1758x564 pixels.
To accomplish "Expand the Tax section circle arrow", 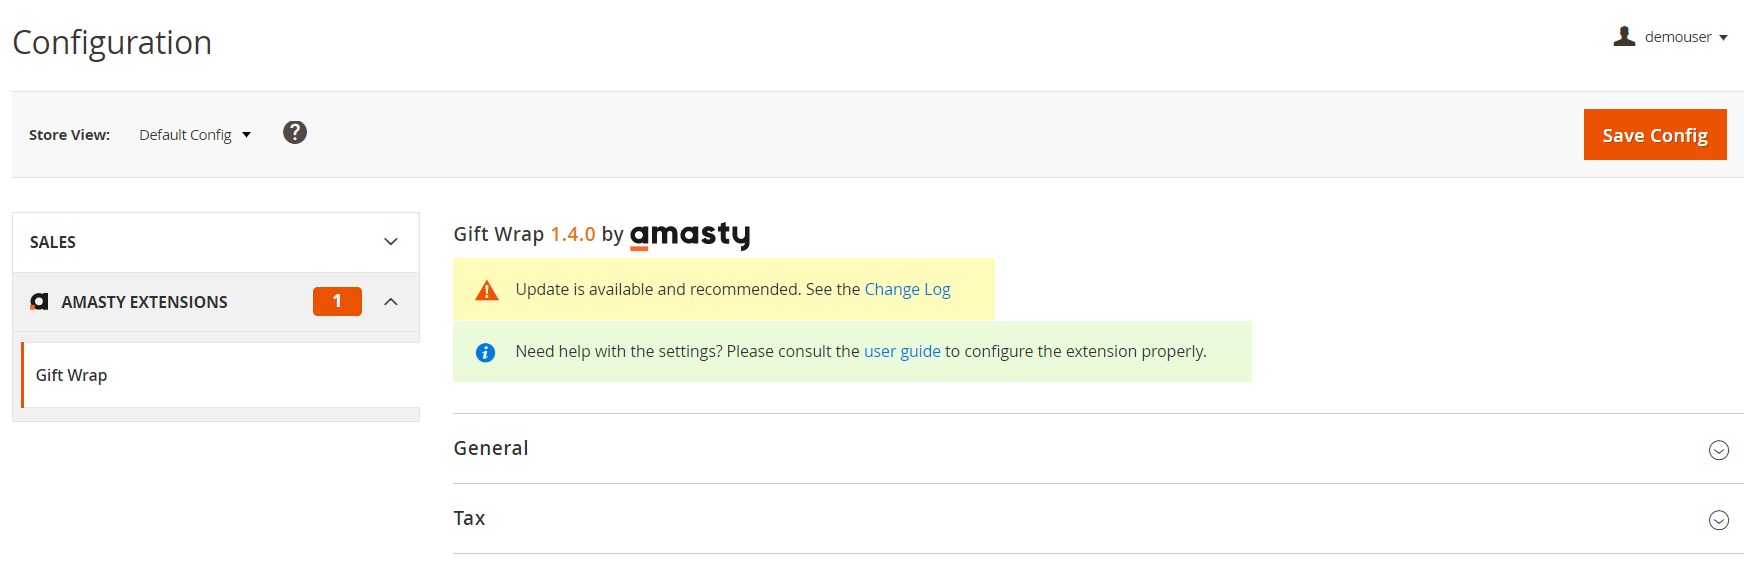I will [x=1718, y=520].
